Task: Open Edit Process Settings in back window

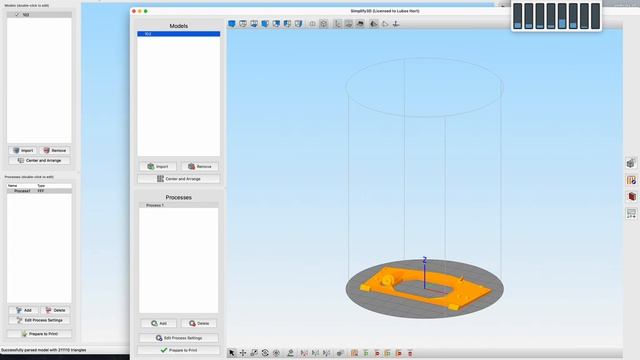Action: pos(39,320)
